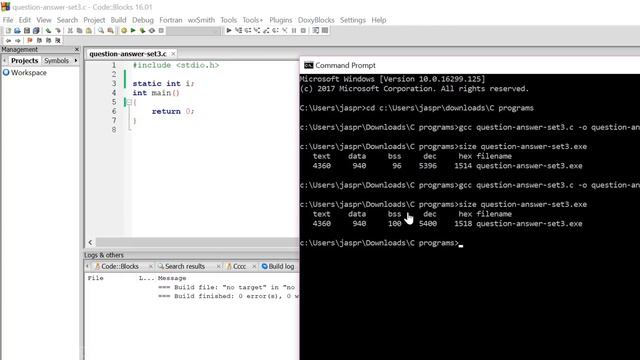The width and height of the screenshot is (640, 360).
Task: Open the Search menu
Action: [x=67, y=20]
